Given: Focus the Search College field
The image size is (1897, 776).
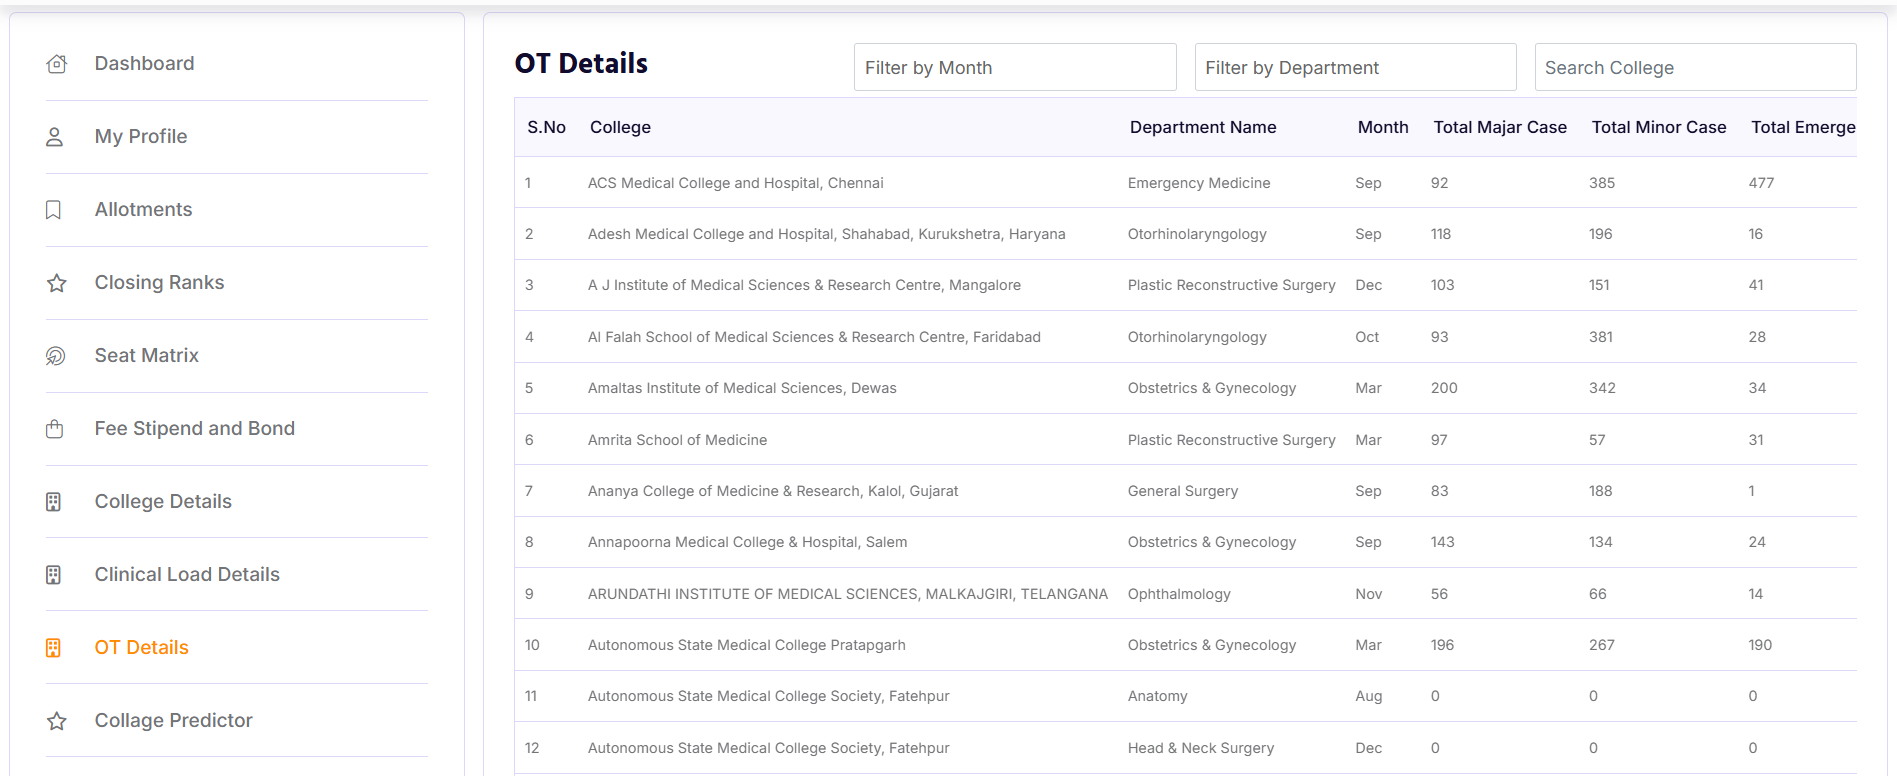Looking at the screenshot, I should pyautogui.click(x=1694, y=68).
